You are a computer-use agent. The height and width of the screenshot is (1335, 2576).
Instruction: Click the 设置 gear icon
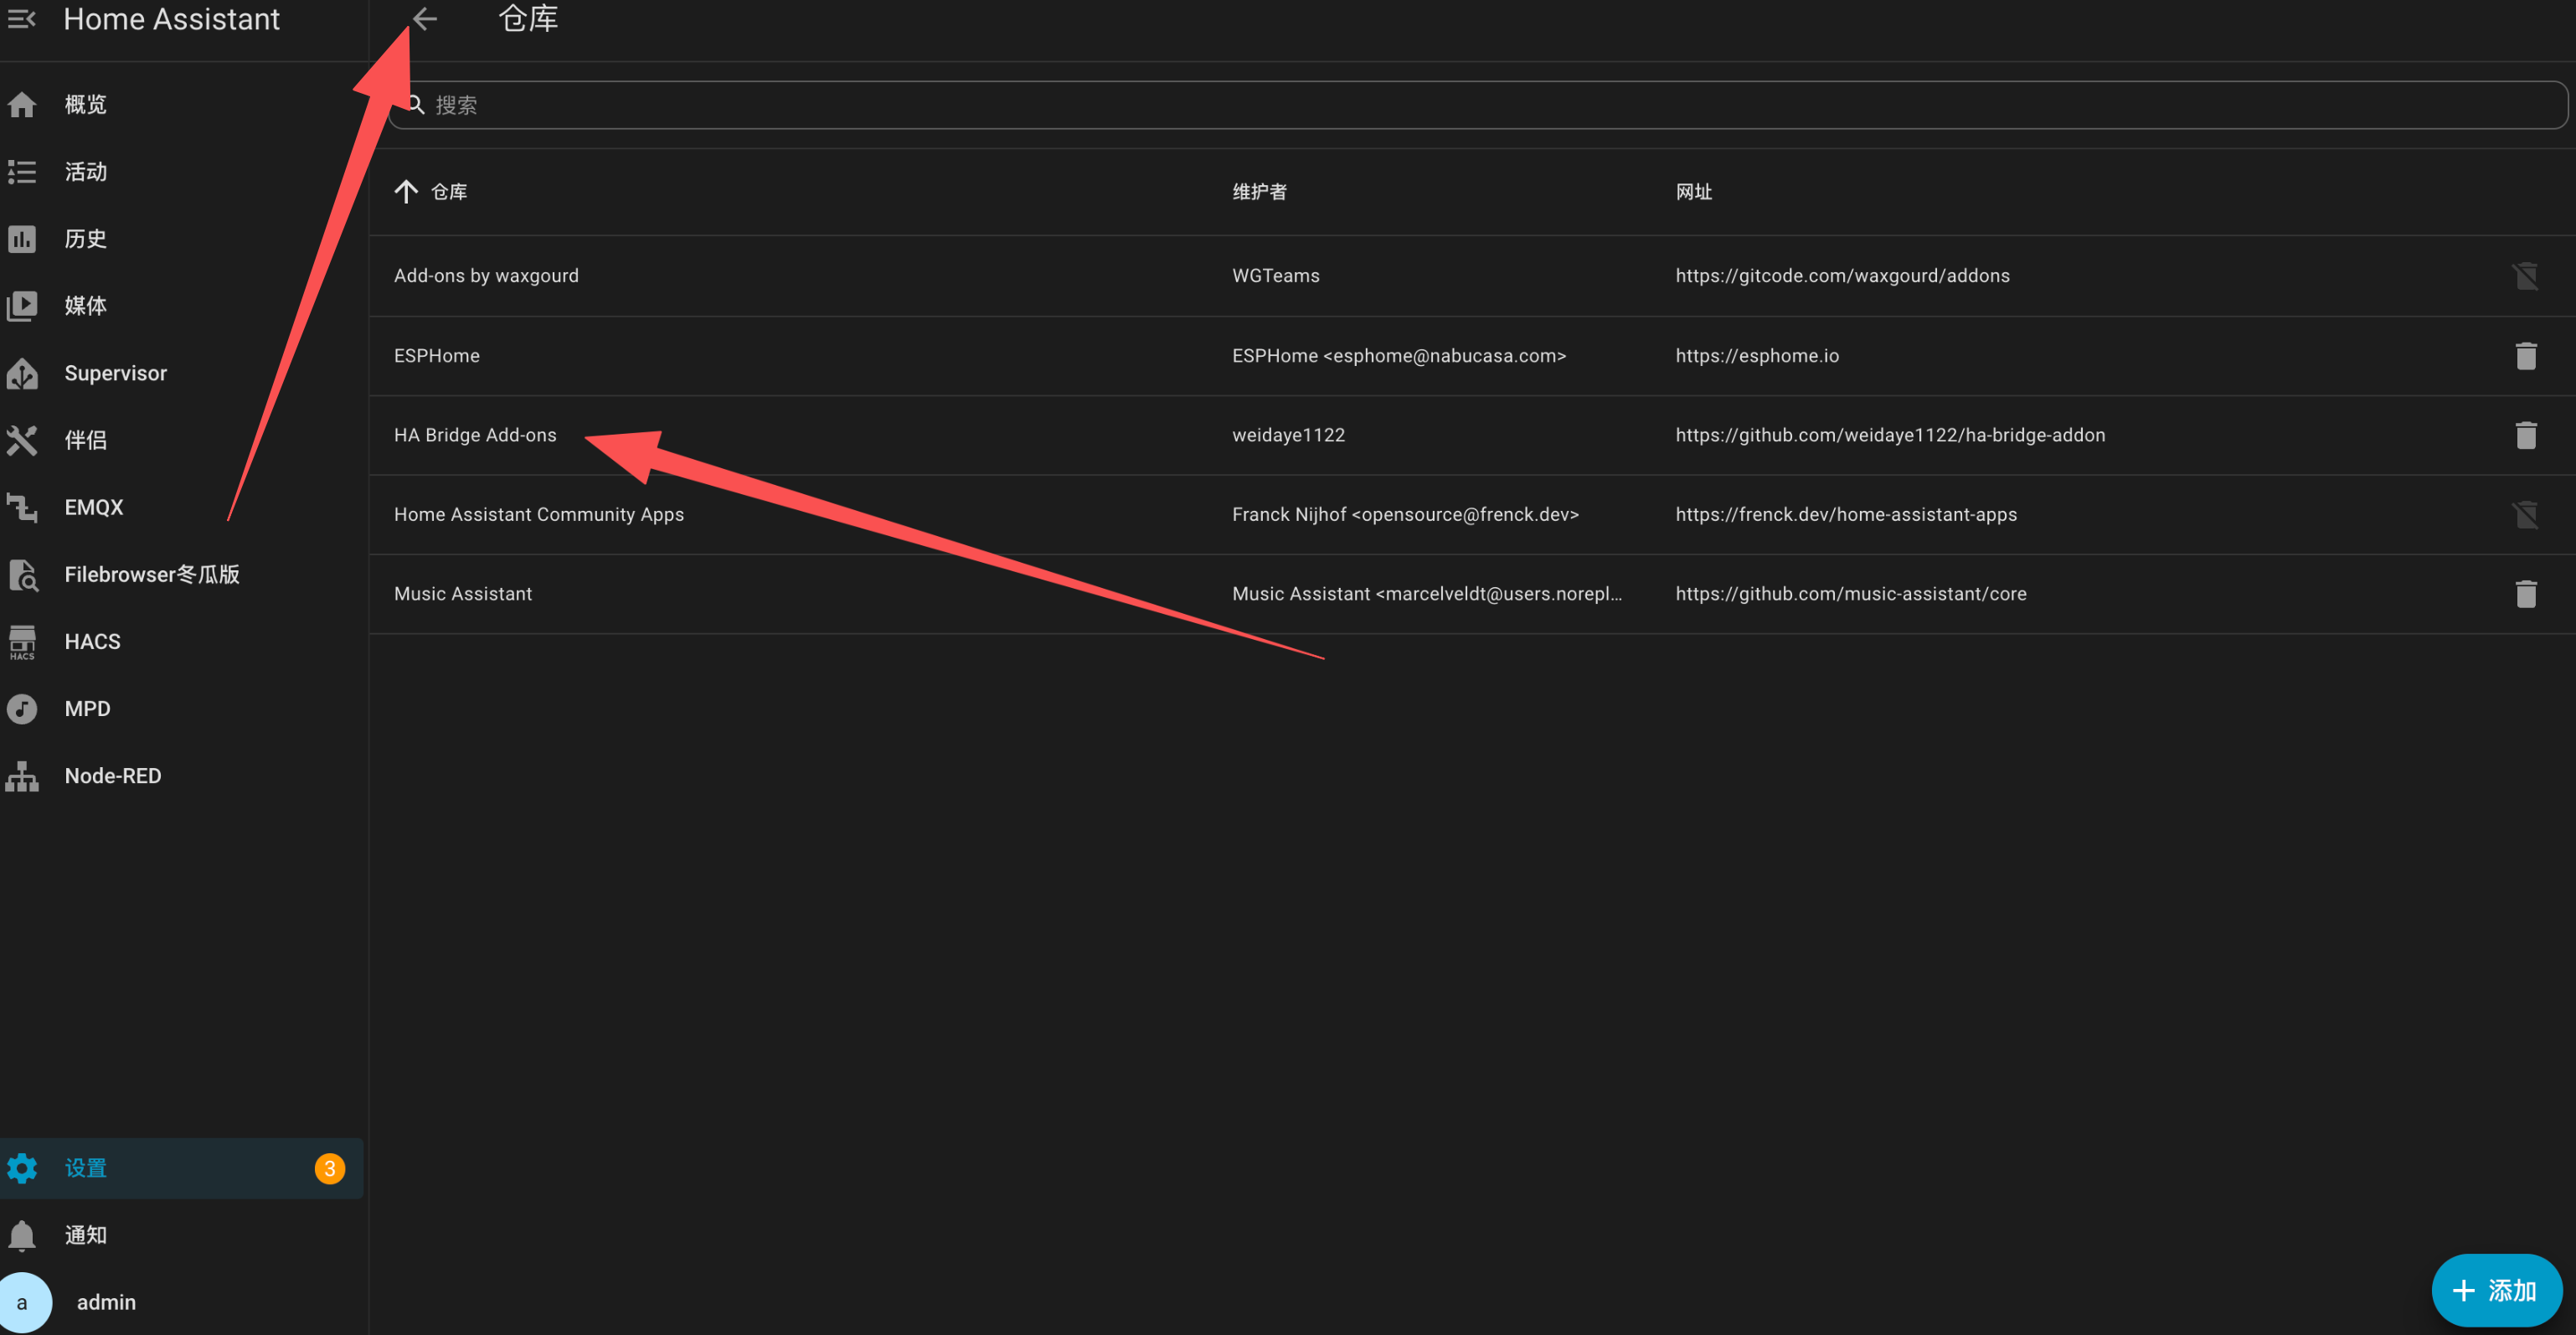tap(22, 1168)
